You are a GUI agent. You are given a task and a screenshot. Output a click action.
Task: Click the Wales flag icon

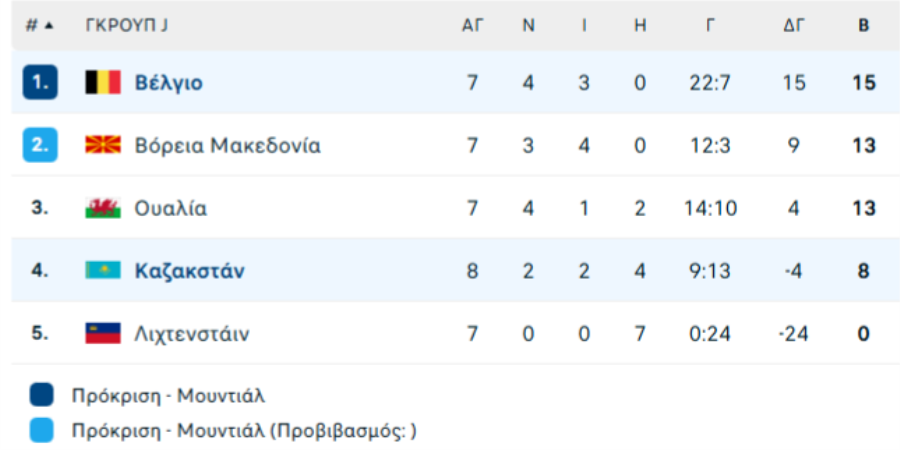103,209
